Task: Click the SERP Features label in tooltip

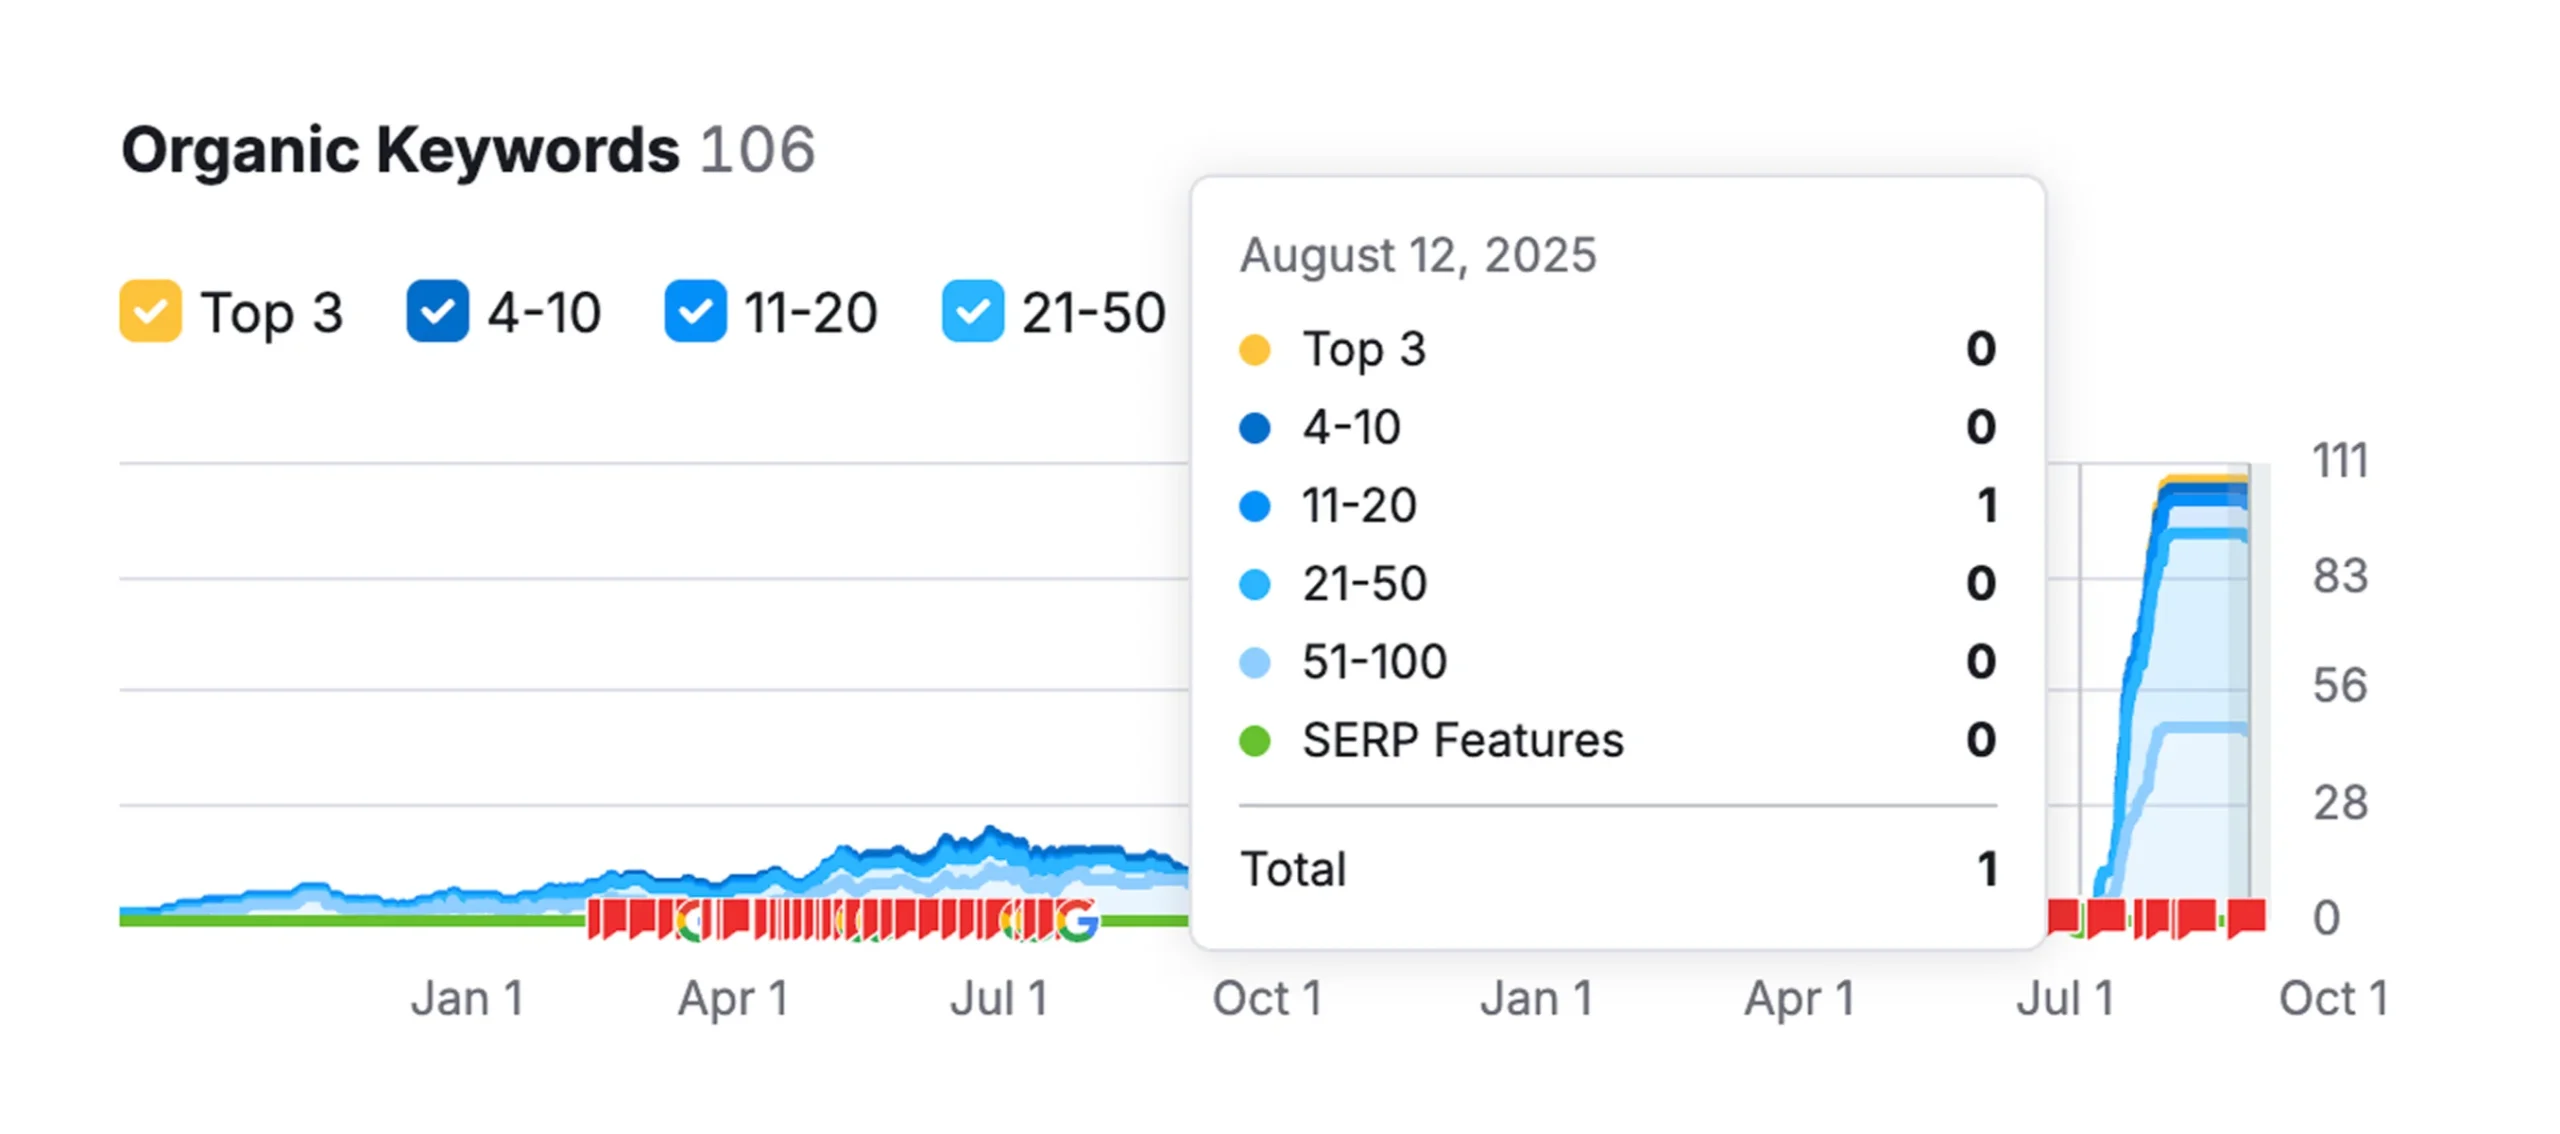Action: click(1462, 741)
